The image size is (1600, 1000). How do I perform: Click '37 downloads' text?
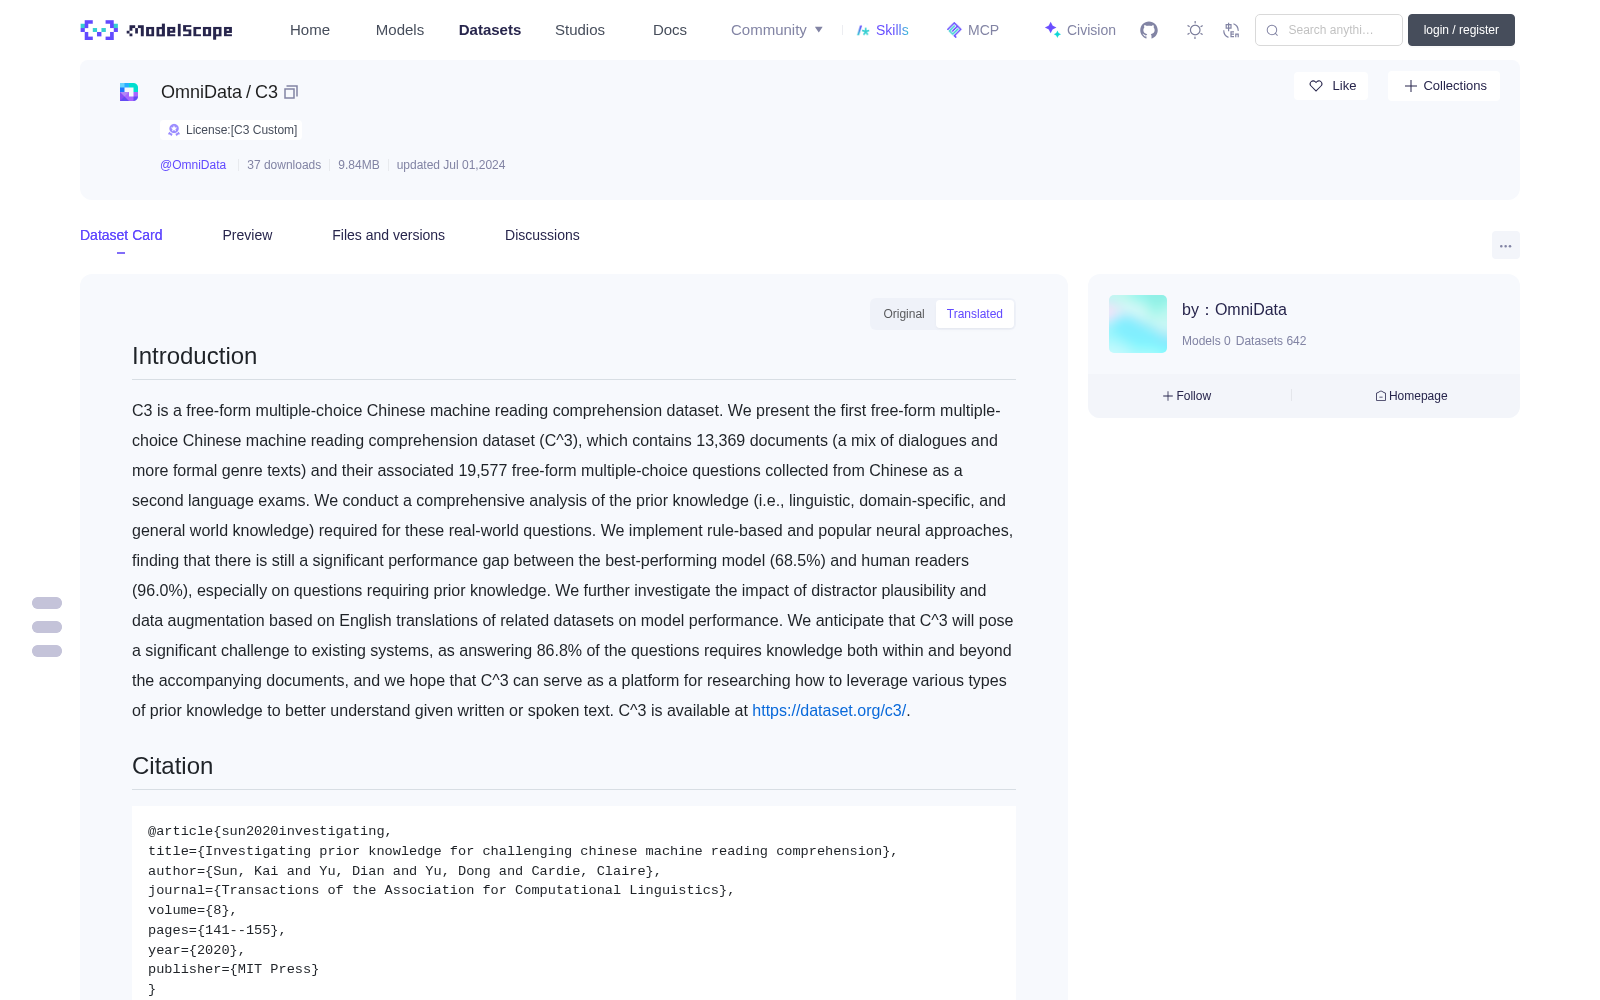[x=284, y=165]
